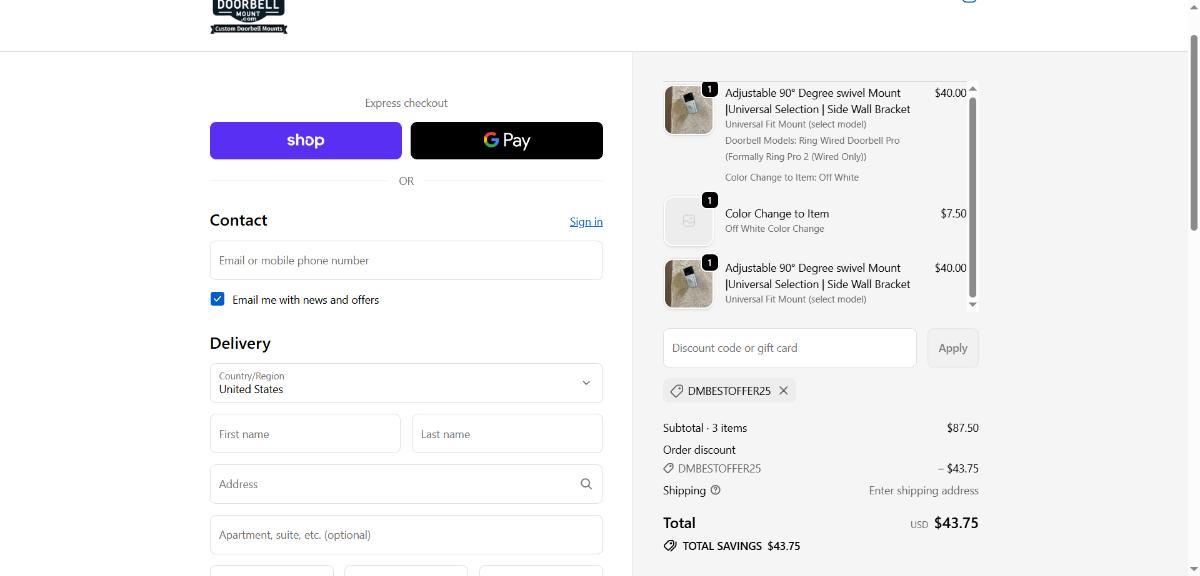Click into the Discount code or gift card field
The width and height of the screenshot is (1200, 576).
(789, 348)
